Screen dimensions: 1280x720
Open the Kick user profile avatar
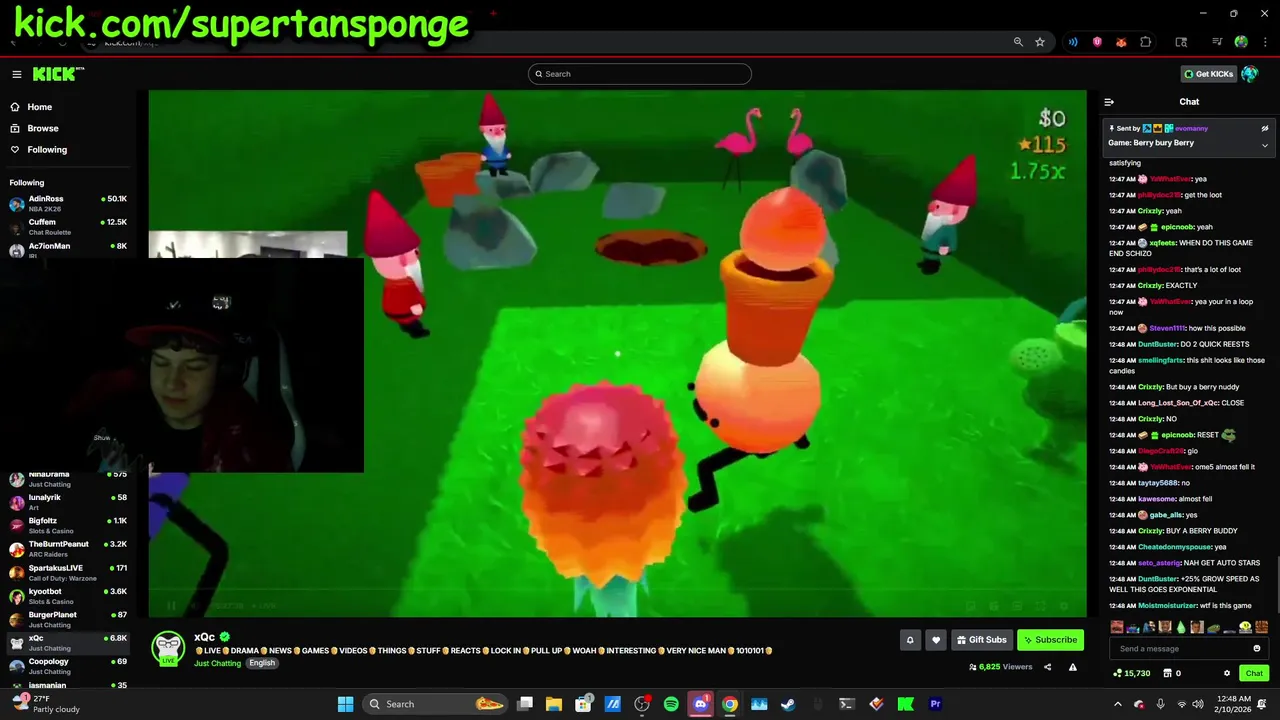(x=1250, y=74)
